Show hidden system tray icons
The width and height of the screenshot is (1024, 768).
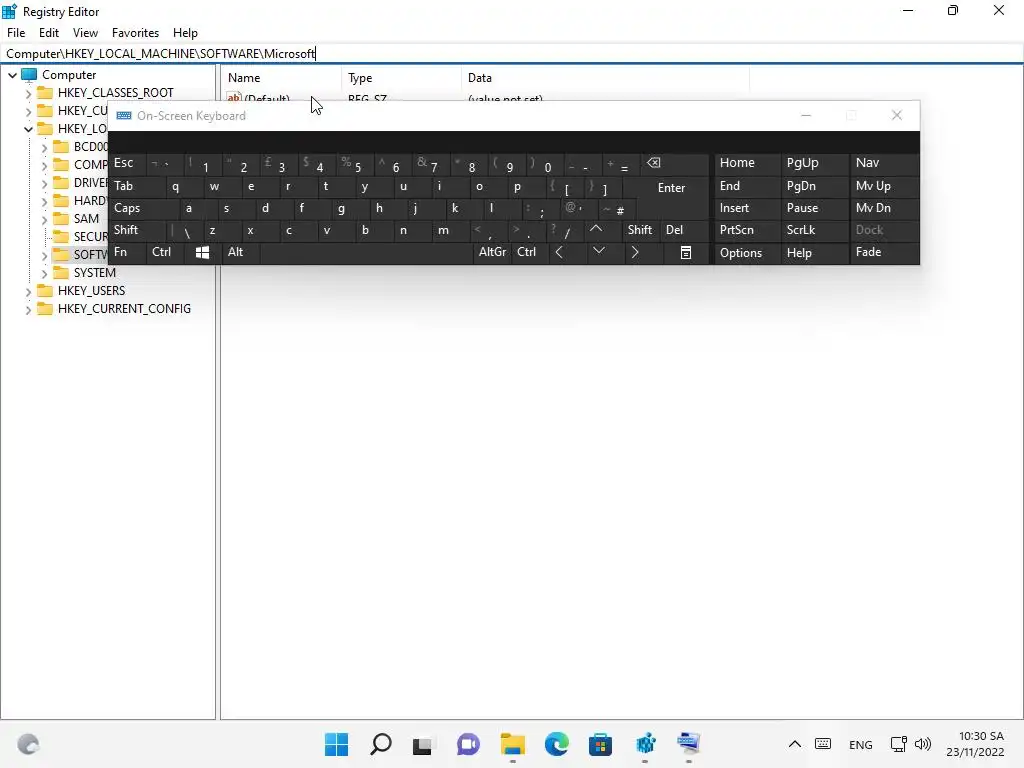click(795, 744)
